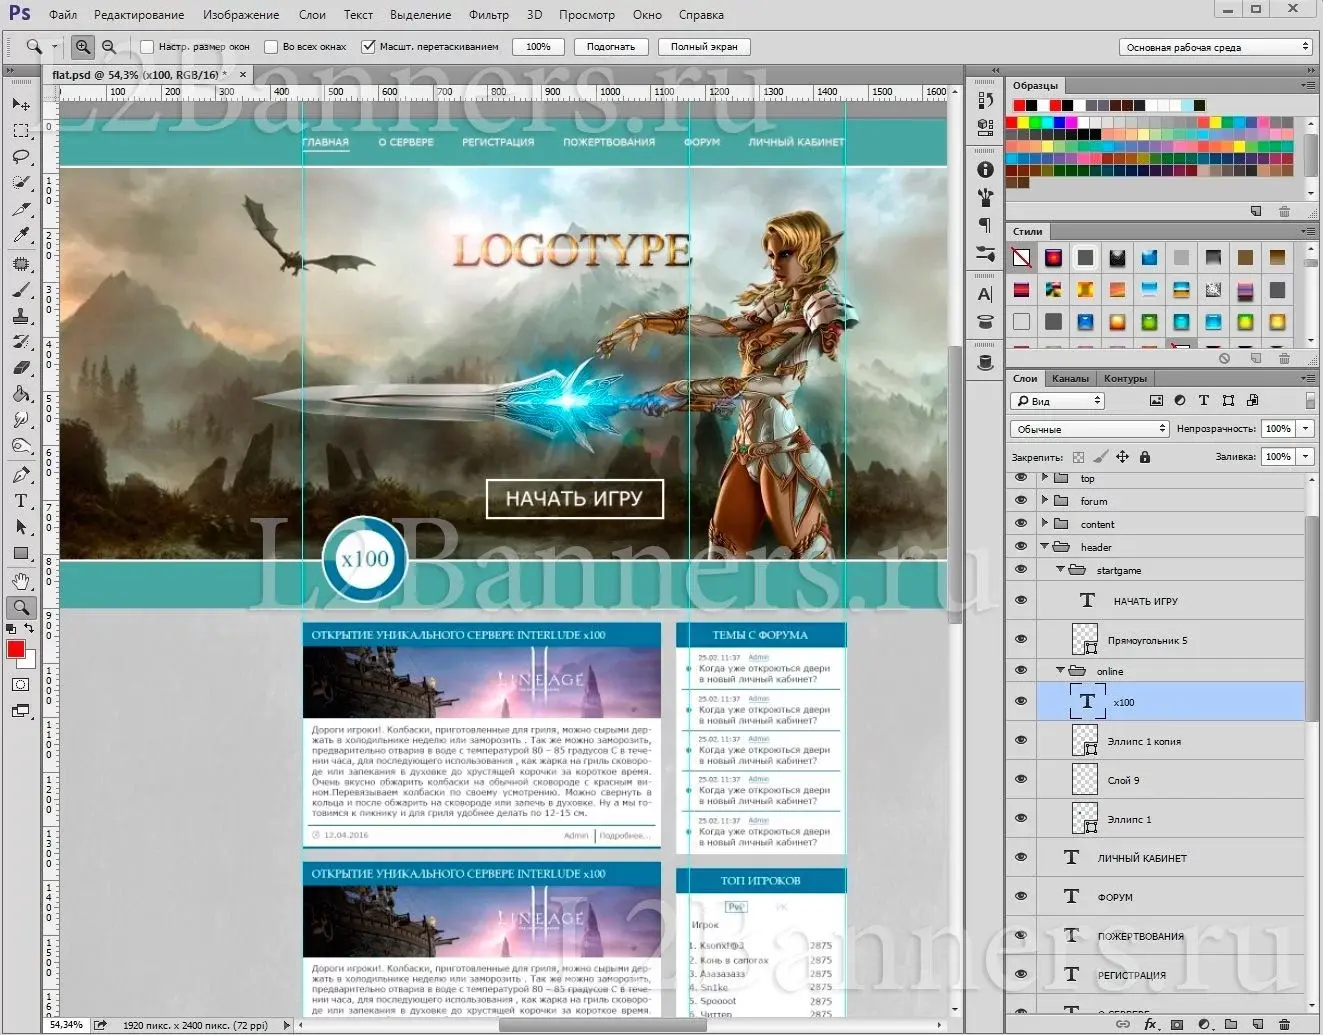Select the Paint Bucket tool

click(21, 394)
